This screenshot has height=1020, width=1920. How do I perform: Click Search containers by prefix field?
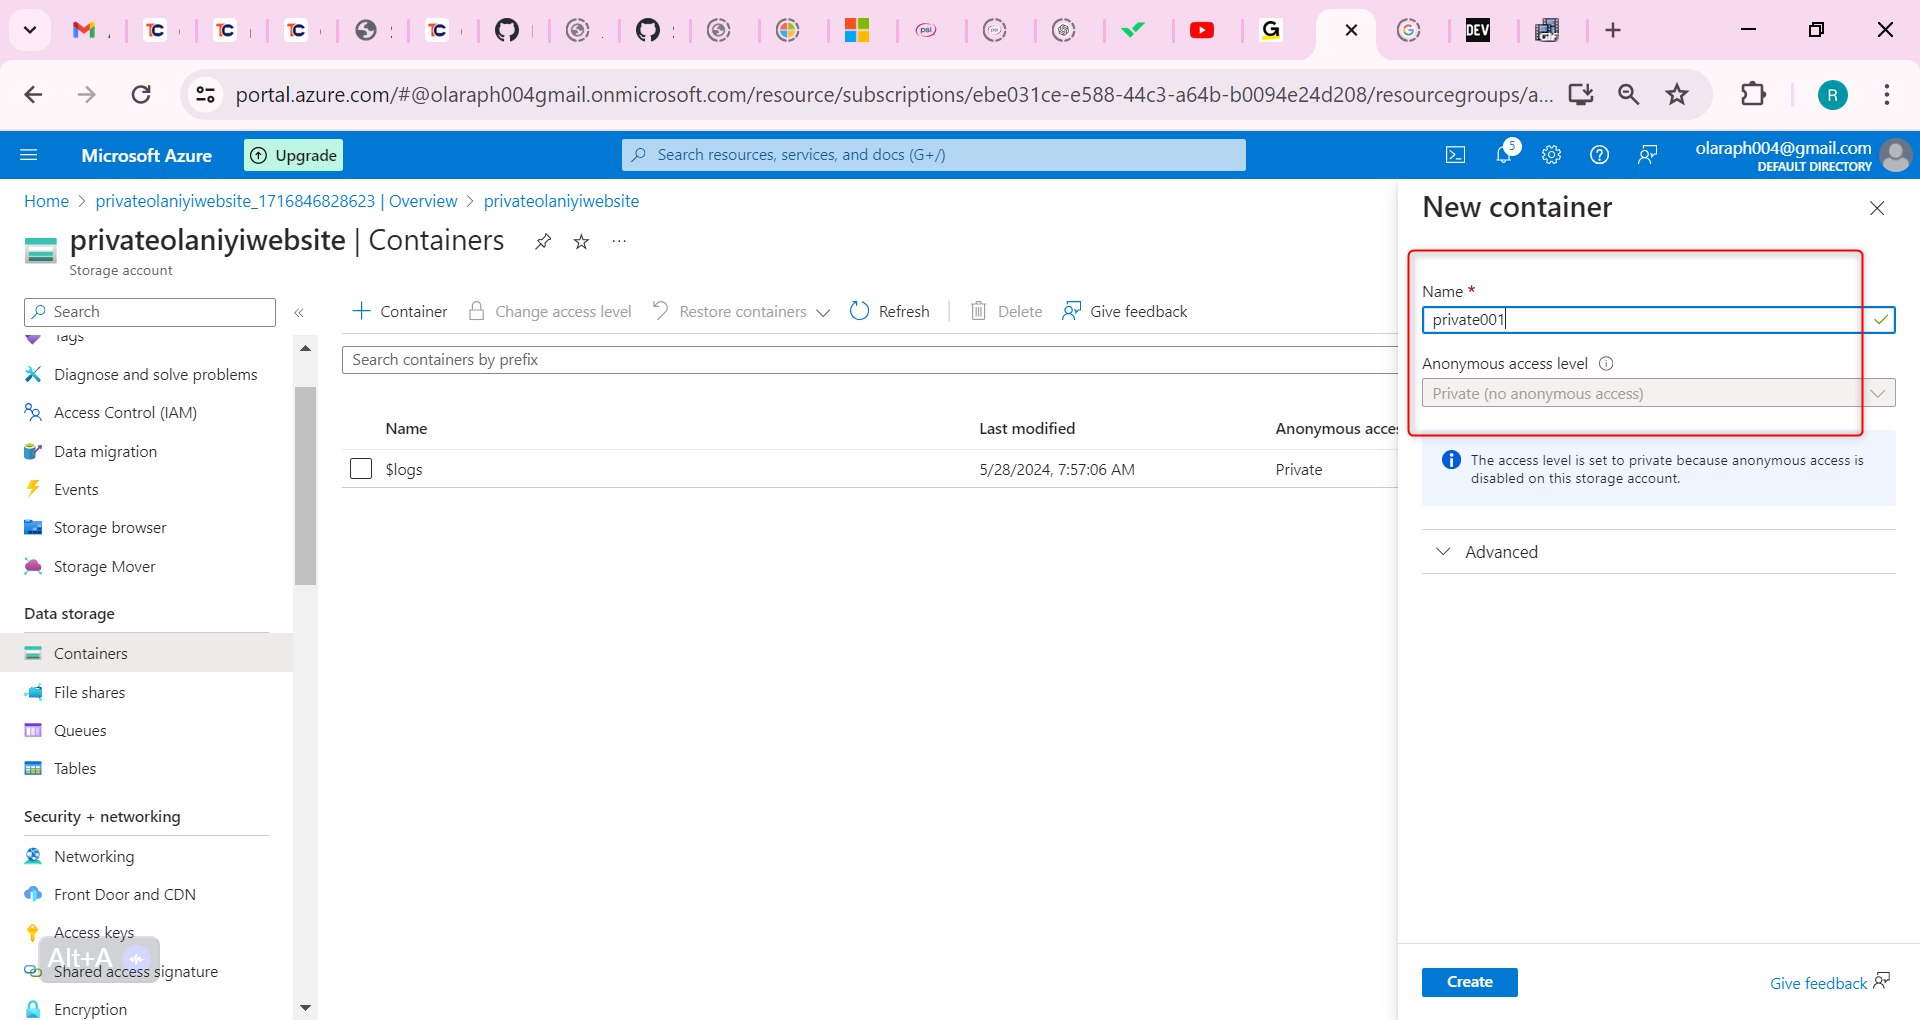[869, 360]
